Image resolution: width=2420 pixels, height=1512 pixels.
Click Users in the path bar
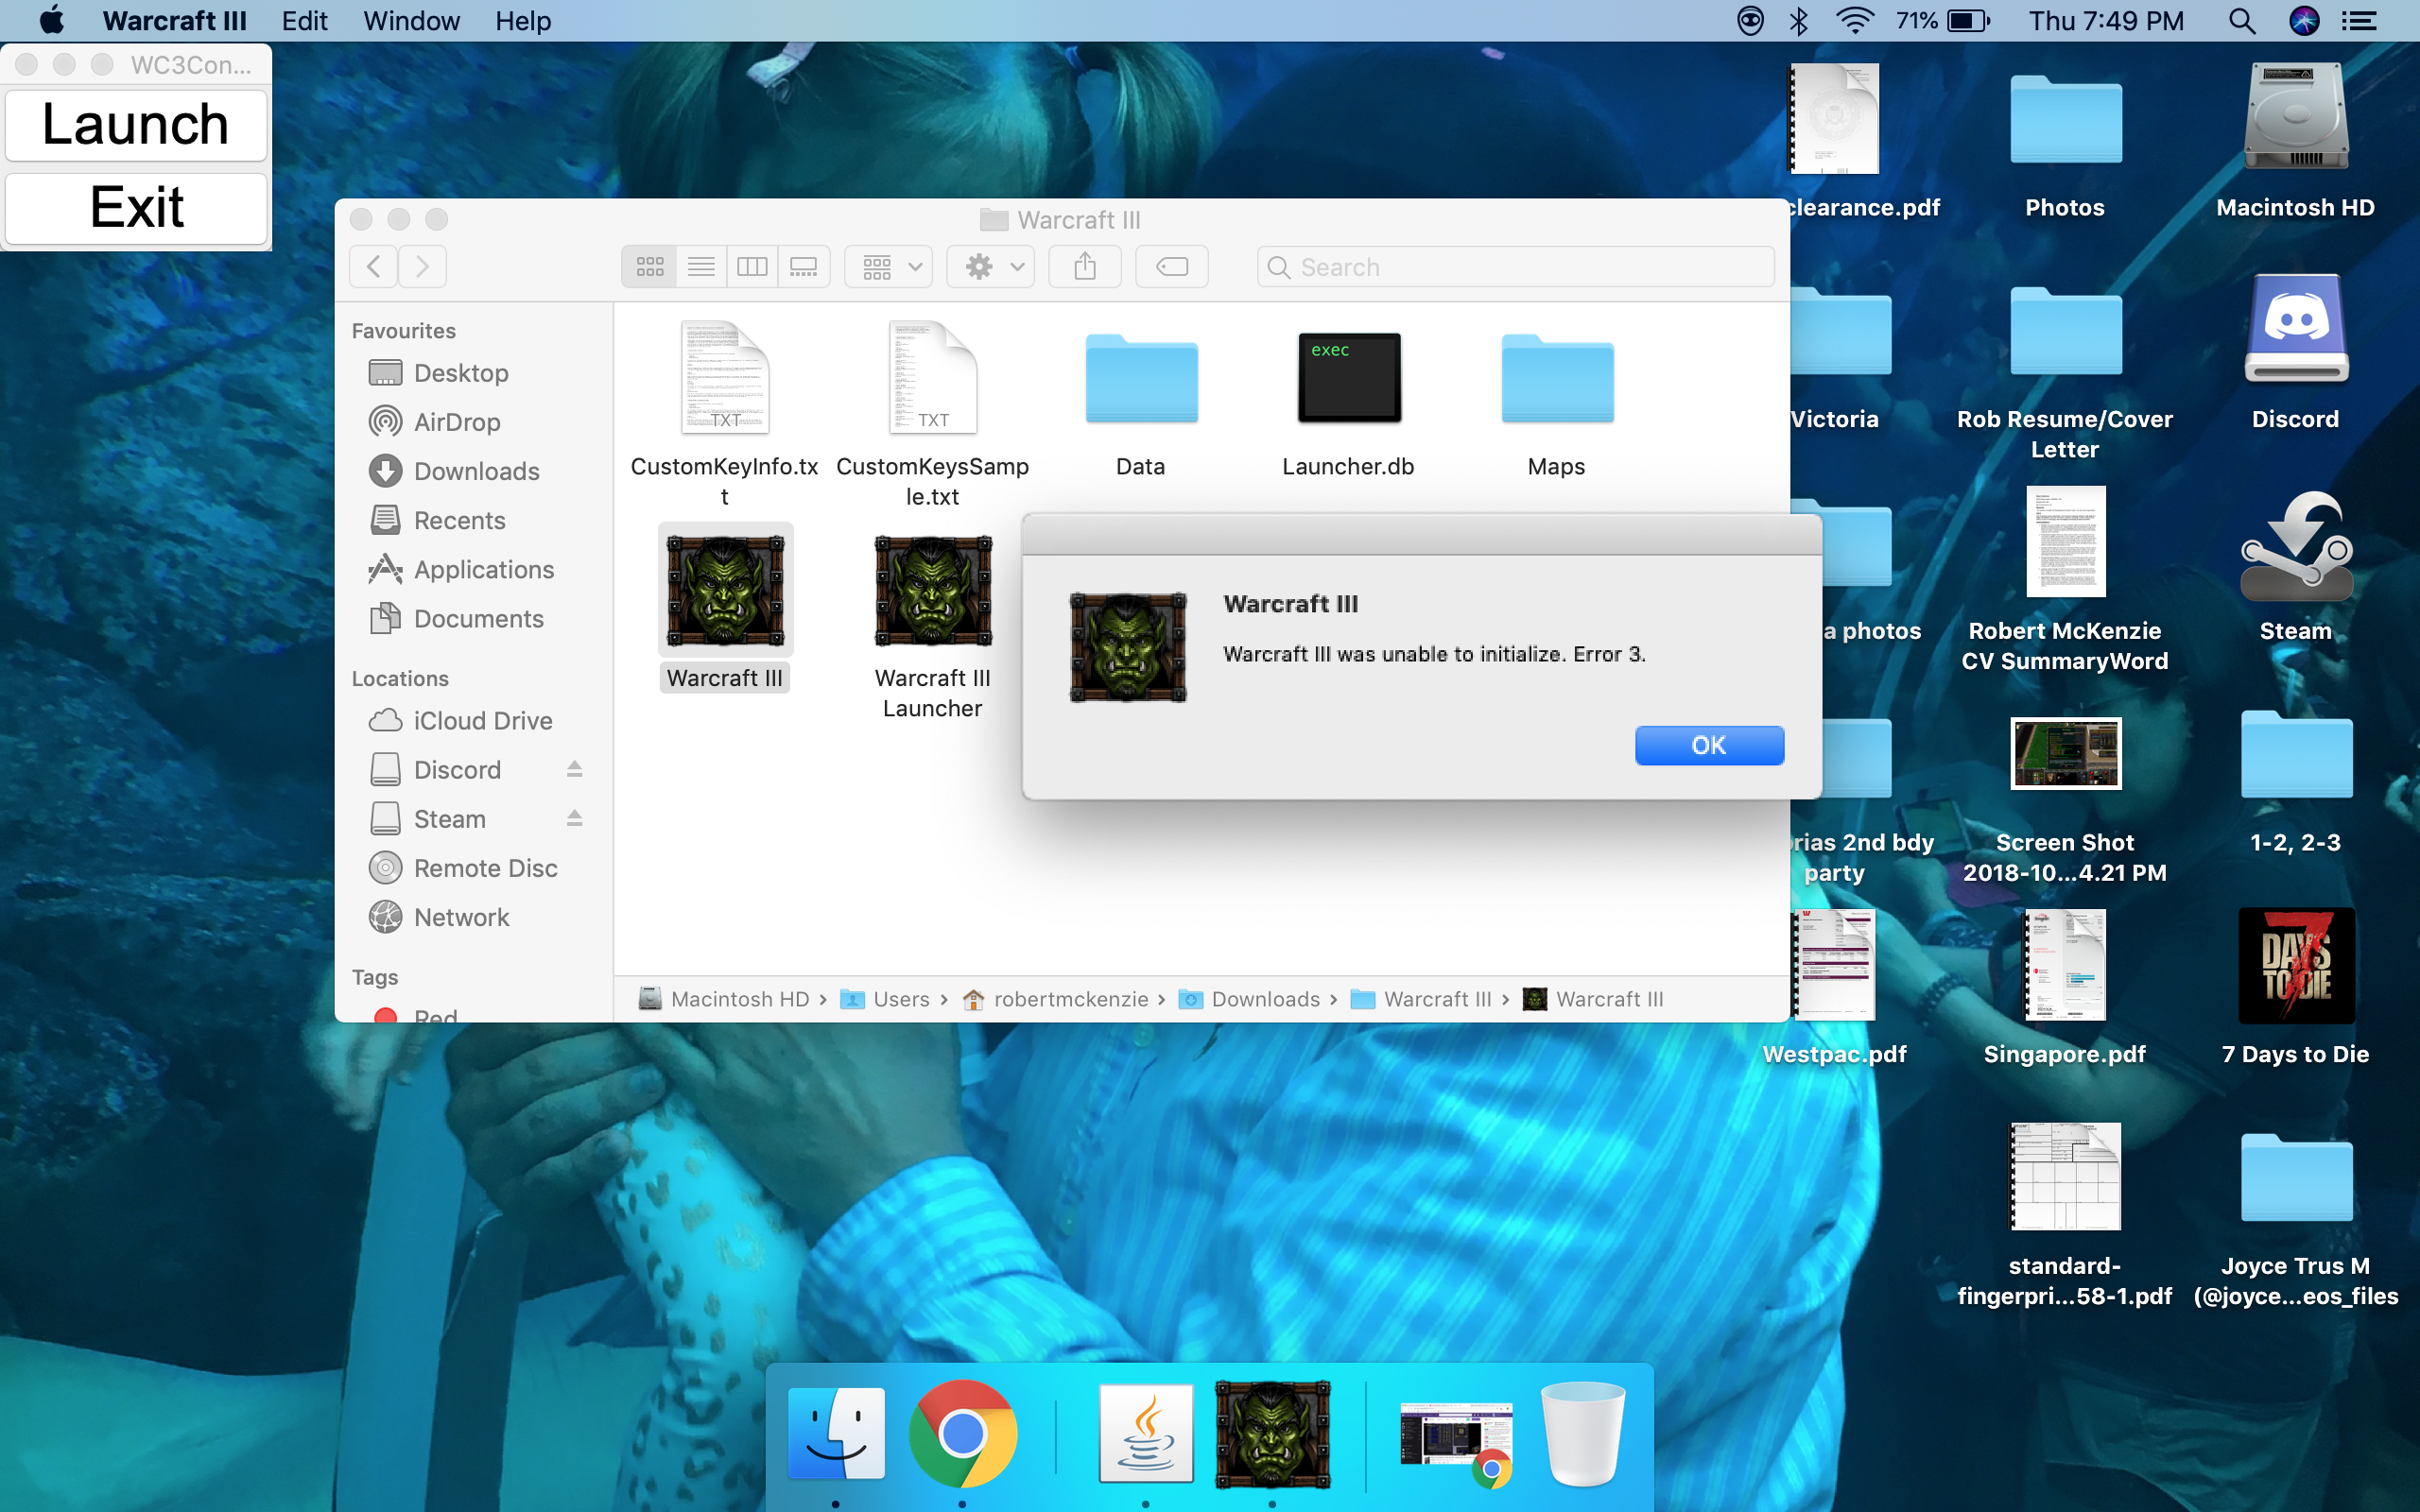click(885, 999)
